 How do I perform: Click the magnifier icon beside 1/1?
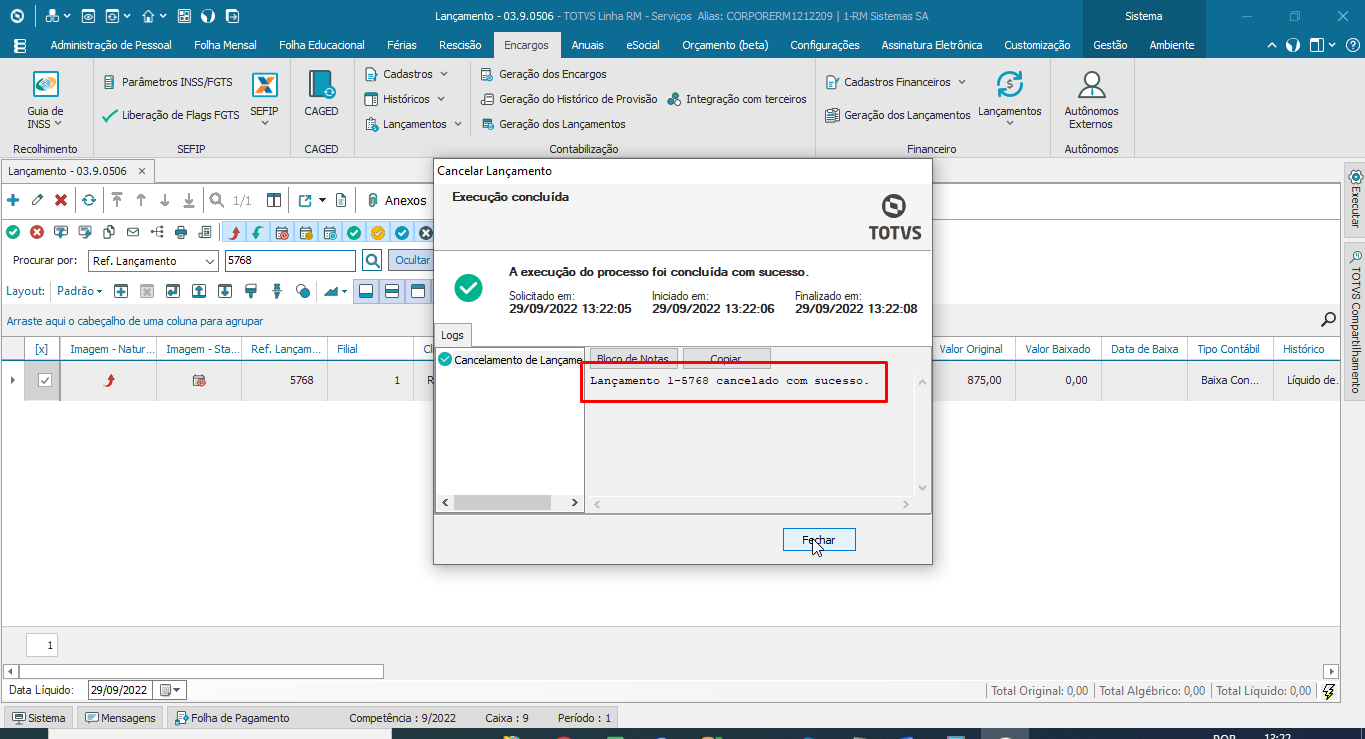point(216,200)
